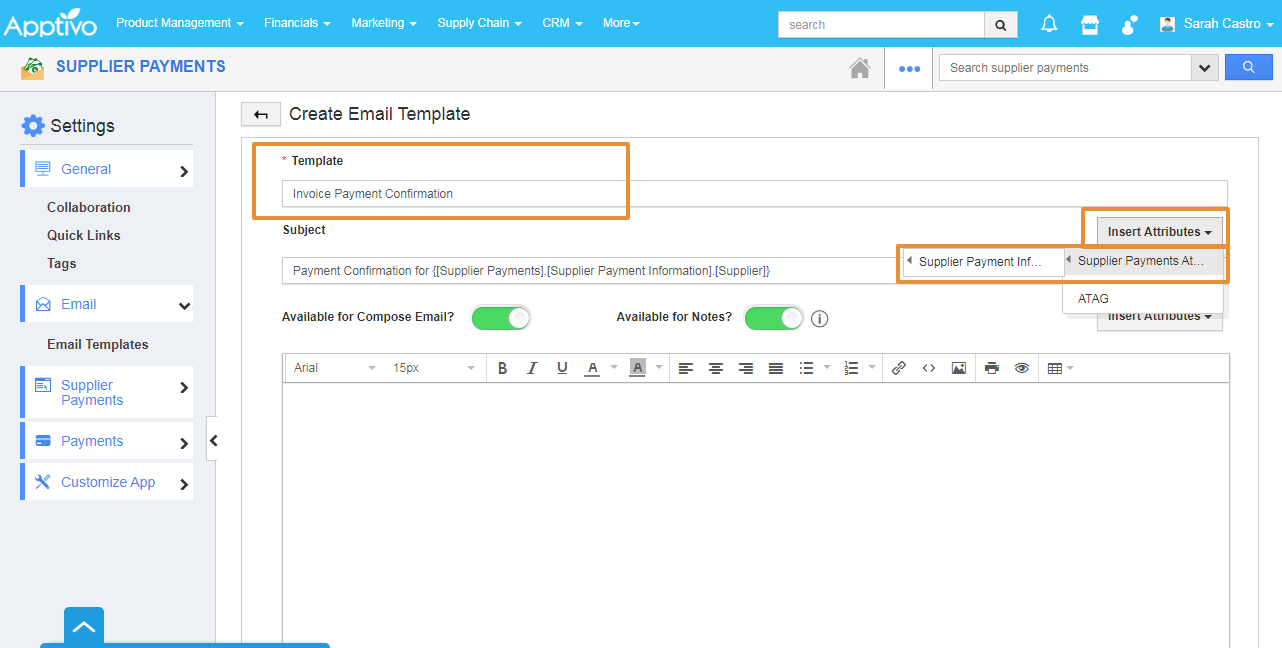
Task: Open the app store icon in header
Action: pos(1090,24)
